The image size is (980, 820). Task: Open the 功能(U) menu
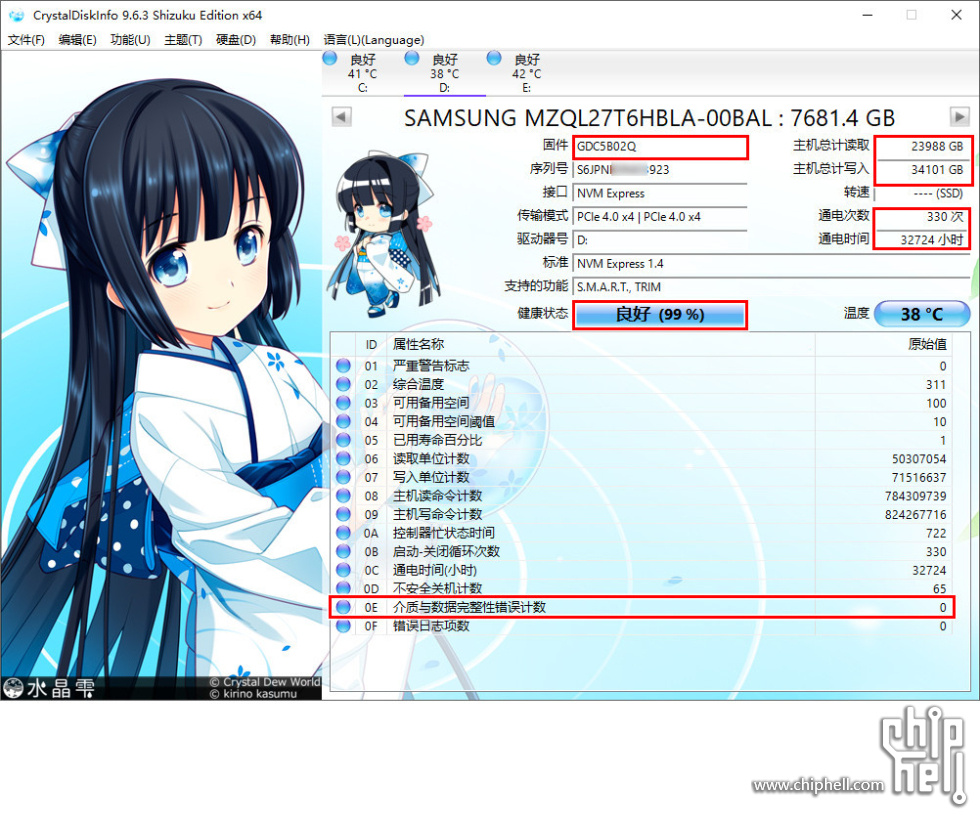(130, 40)
